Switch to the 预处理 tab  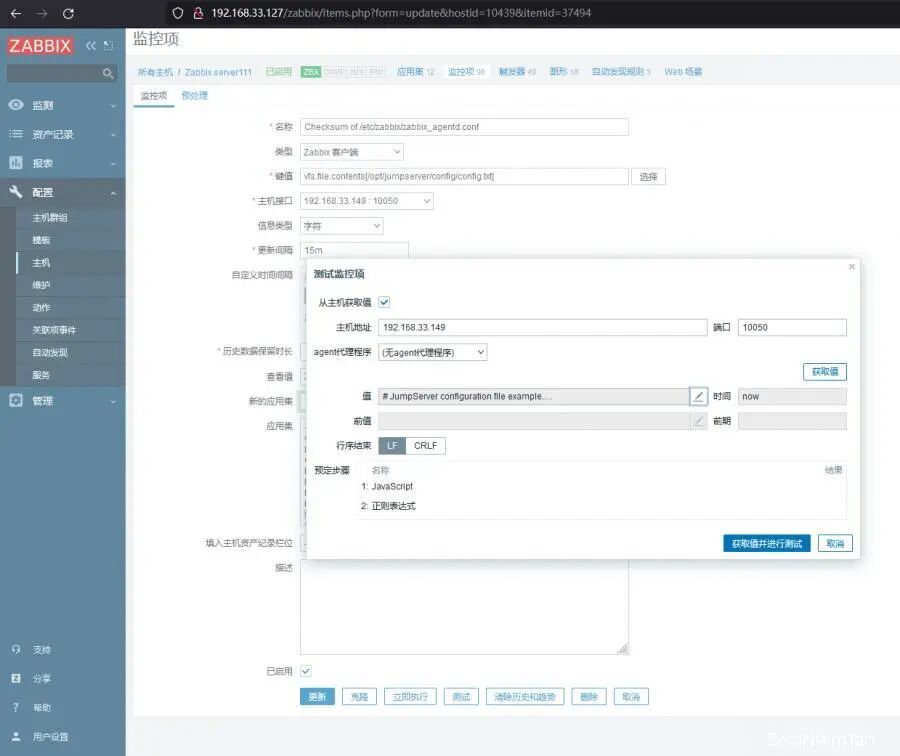[x=195, y=95]
